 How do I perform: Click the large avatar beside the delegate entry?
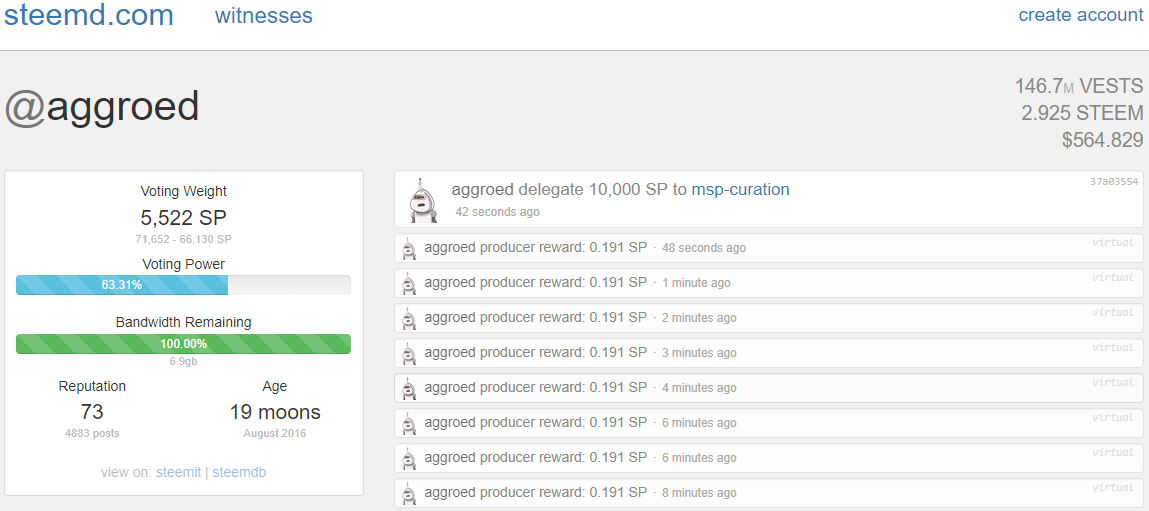click(421, 200)
